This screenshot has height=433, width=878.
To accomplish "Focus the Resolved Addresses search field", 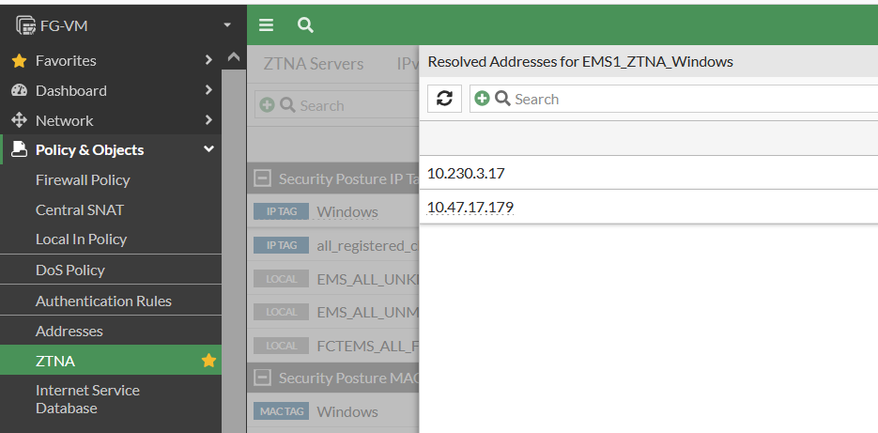I will pyautogui.click(x=690, y=99).
